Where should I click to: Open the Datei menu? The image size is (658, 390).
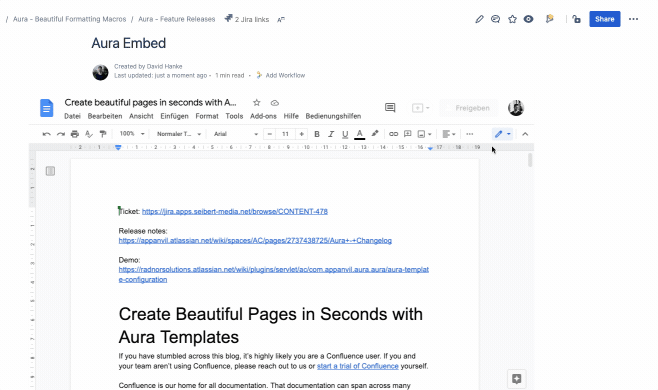click(72, 116)
